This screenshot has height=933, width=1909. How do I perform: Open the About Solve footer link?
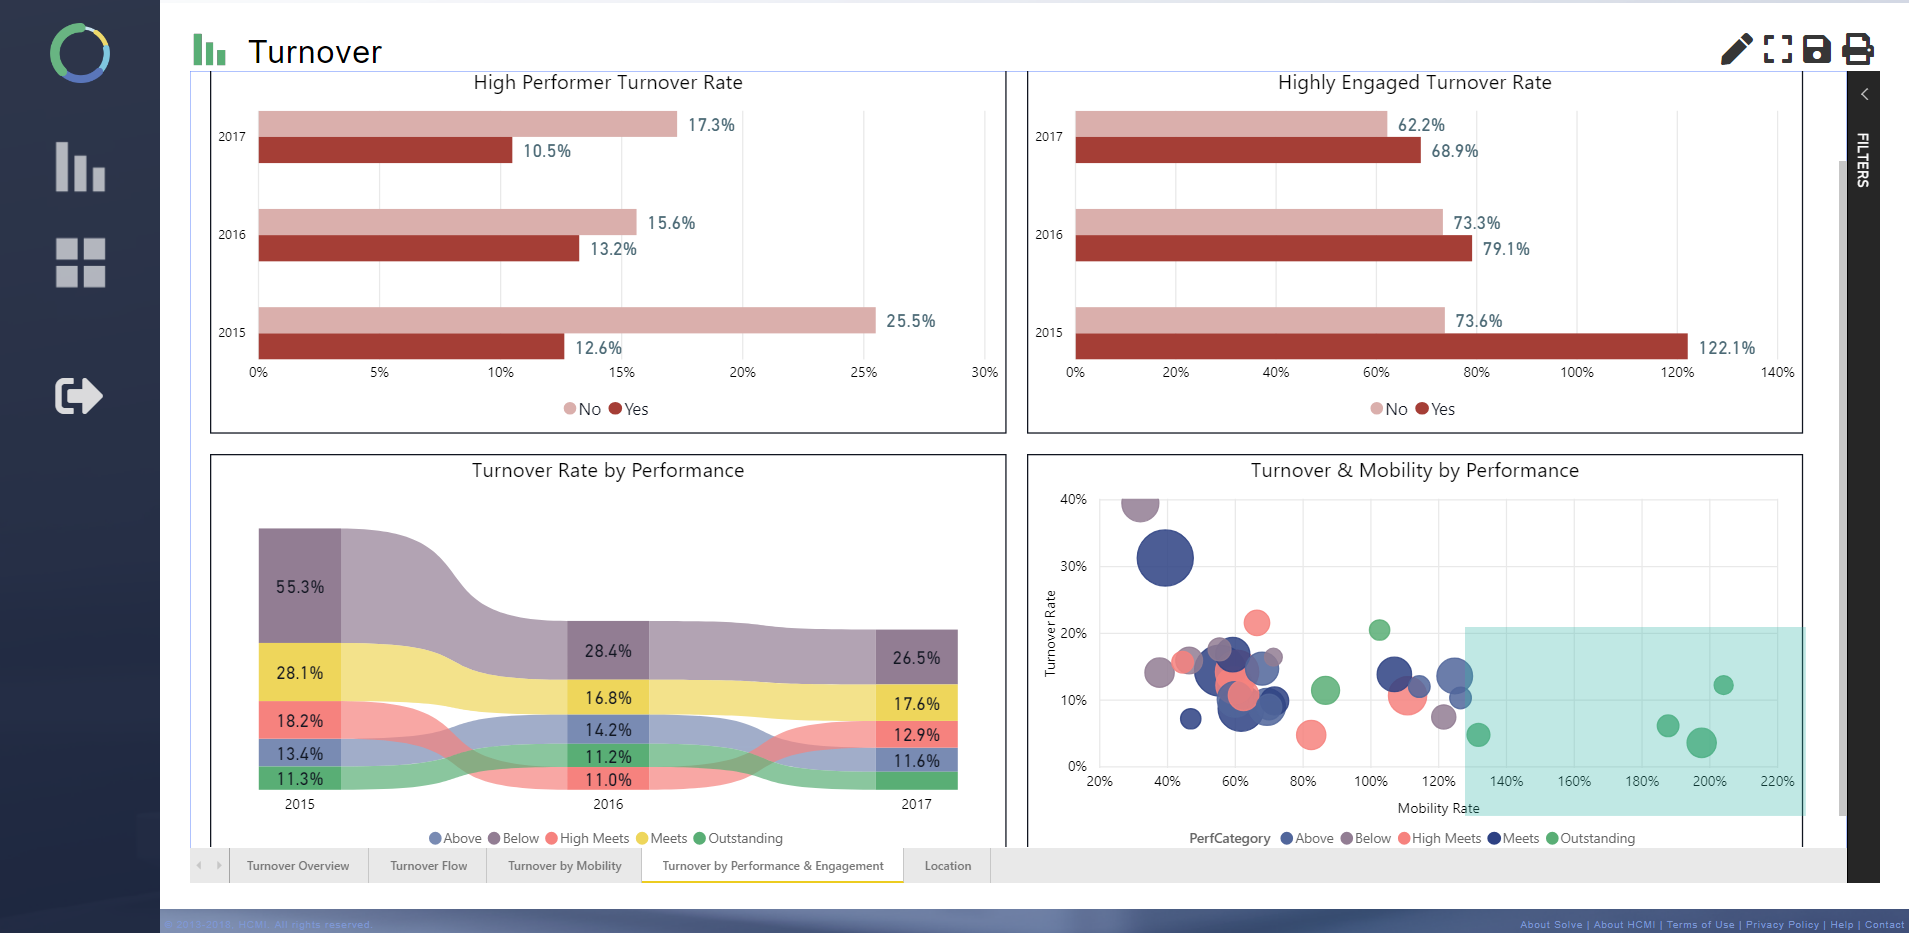(x=1551, y=925)
